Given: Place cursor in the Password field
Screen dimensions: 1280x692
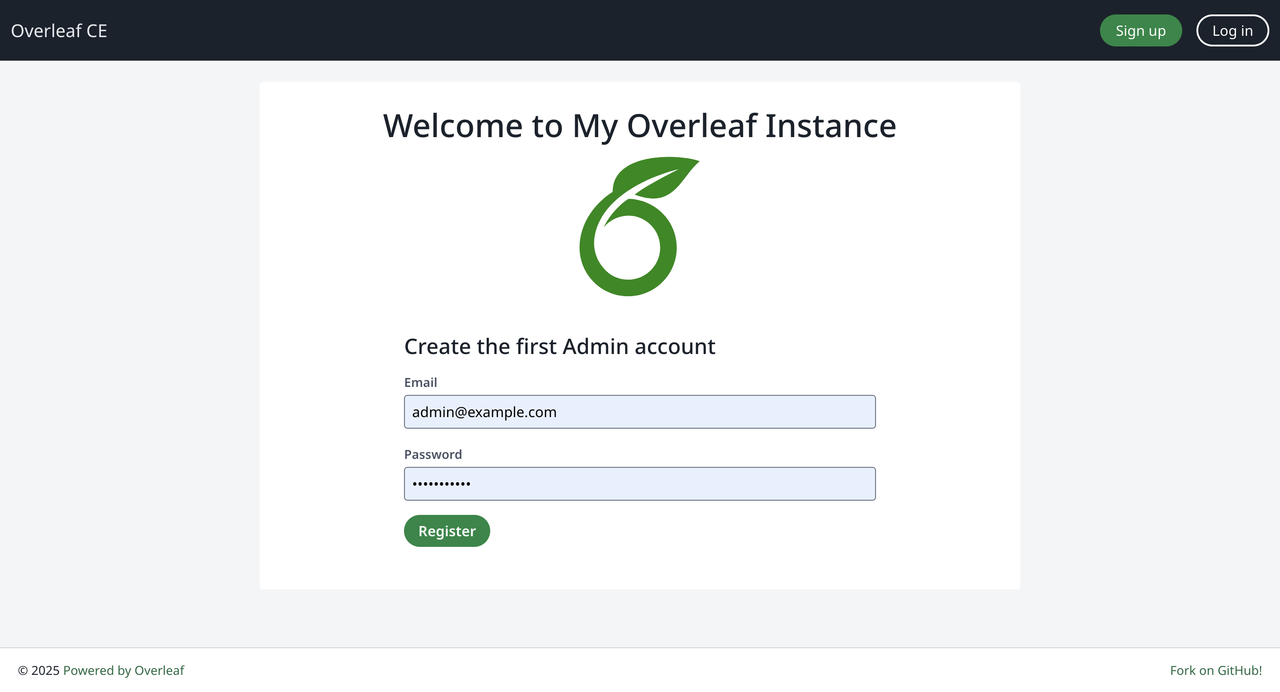Looking at the screenshot, I should [640, 483].
